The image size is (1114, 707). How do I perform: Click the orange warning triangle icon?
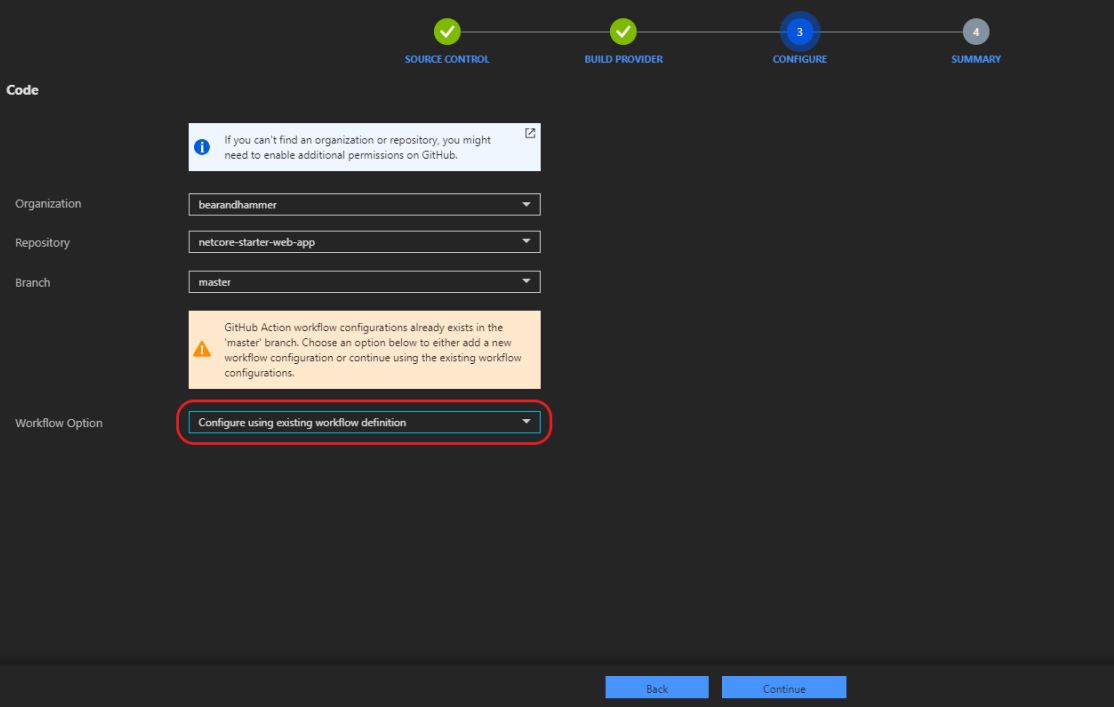(x=203, y=350)
